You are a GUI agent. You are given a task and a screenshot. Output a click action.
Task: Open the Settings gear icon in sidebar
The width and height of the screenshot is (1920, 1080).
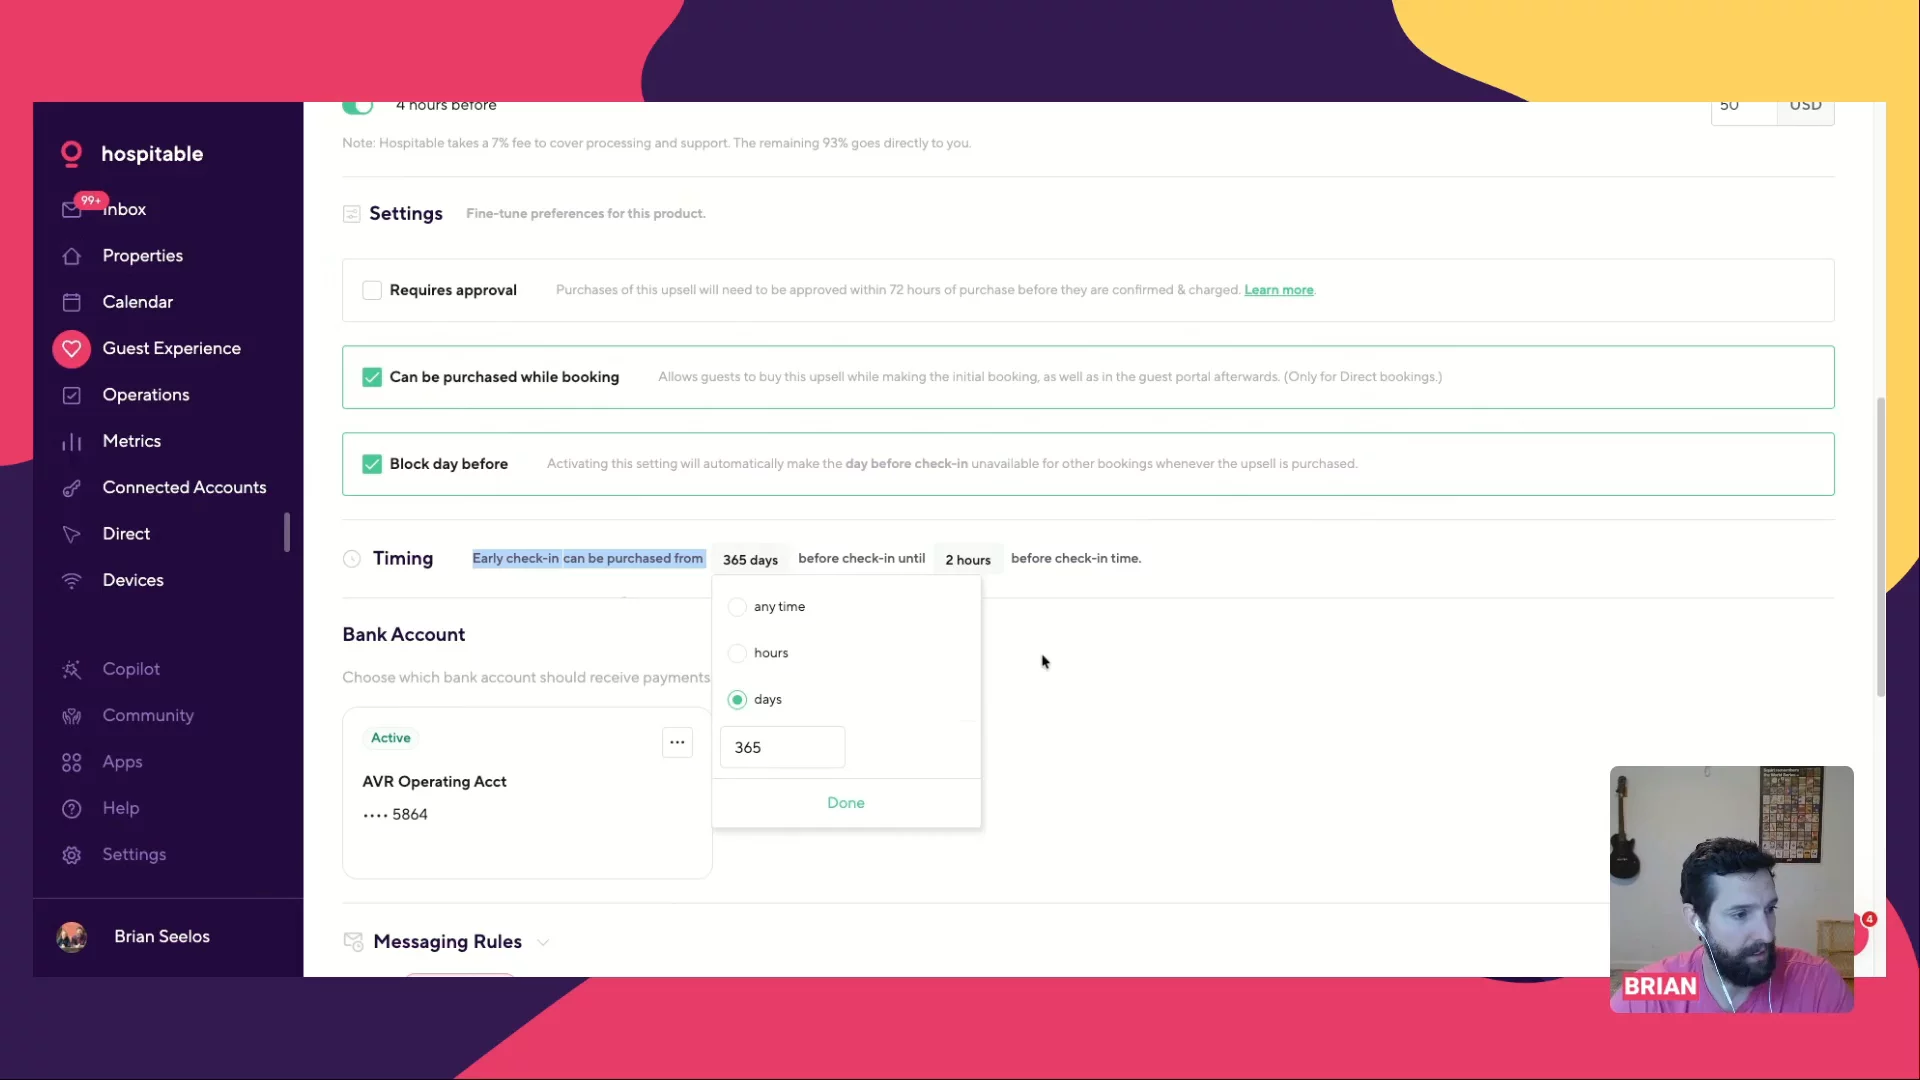tap(71, 855)
